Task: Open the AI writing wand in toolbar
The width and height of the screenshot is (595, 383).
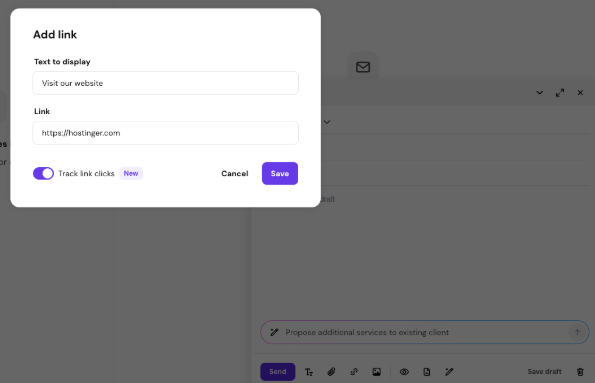Action: coord(449,372)
